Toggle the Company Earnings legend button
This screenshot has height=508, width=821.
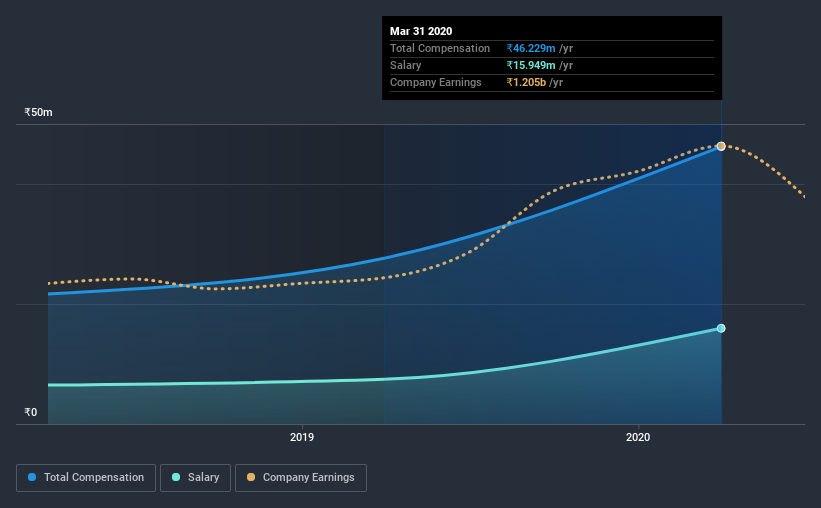coord(301,478)
